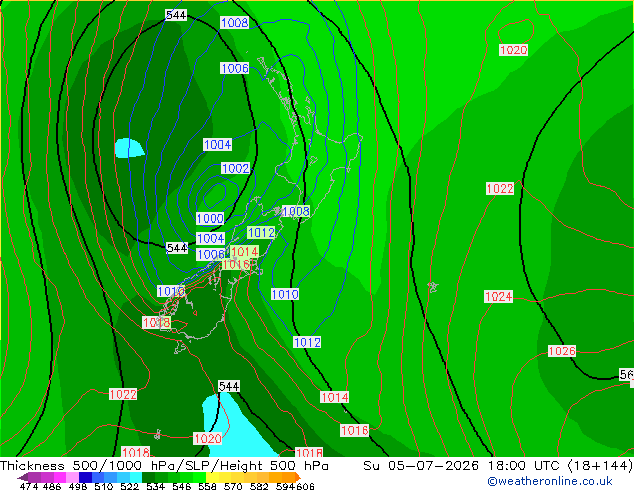Click the green-highlighted 1014 label
Viewport: 634px width, 490px height.
coord(244,252)
